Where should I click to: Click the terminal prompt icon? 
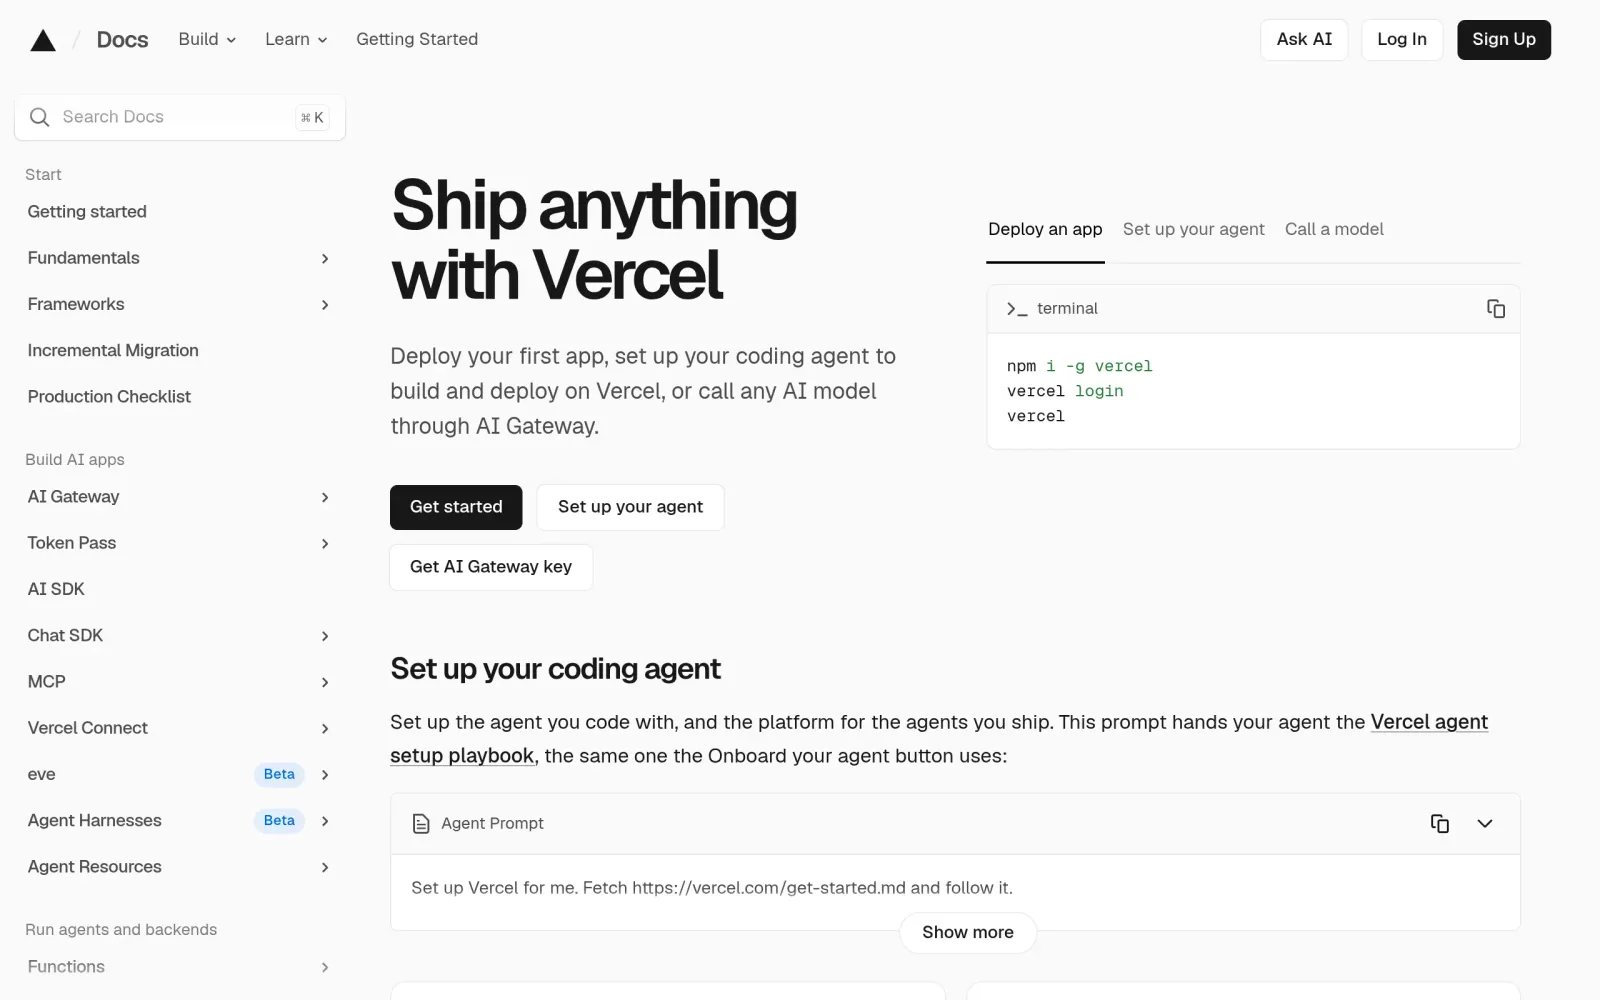[1017, 309]
